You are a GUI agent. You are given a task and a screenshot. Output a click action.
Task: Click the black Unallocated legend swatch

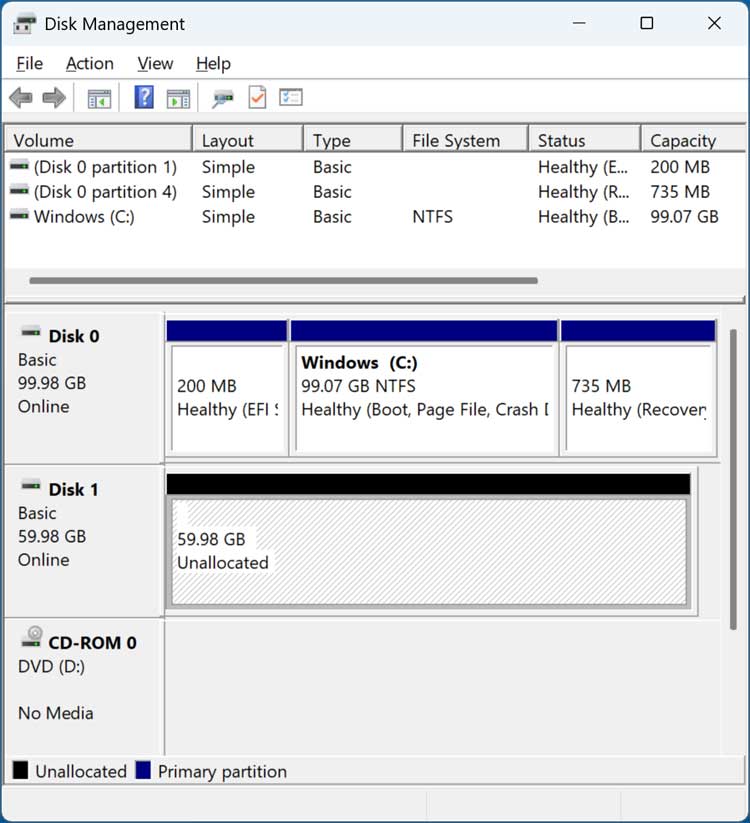tap(20, 771)
